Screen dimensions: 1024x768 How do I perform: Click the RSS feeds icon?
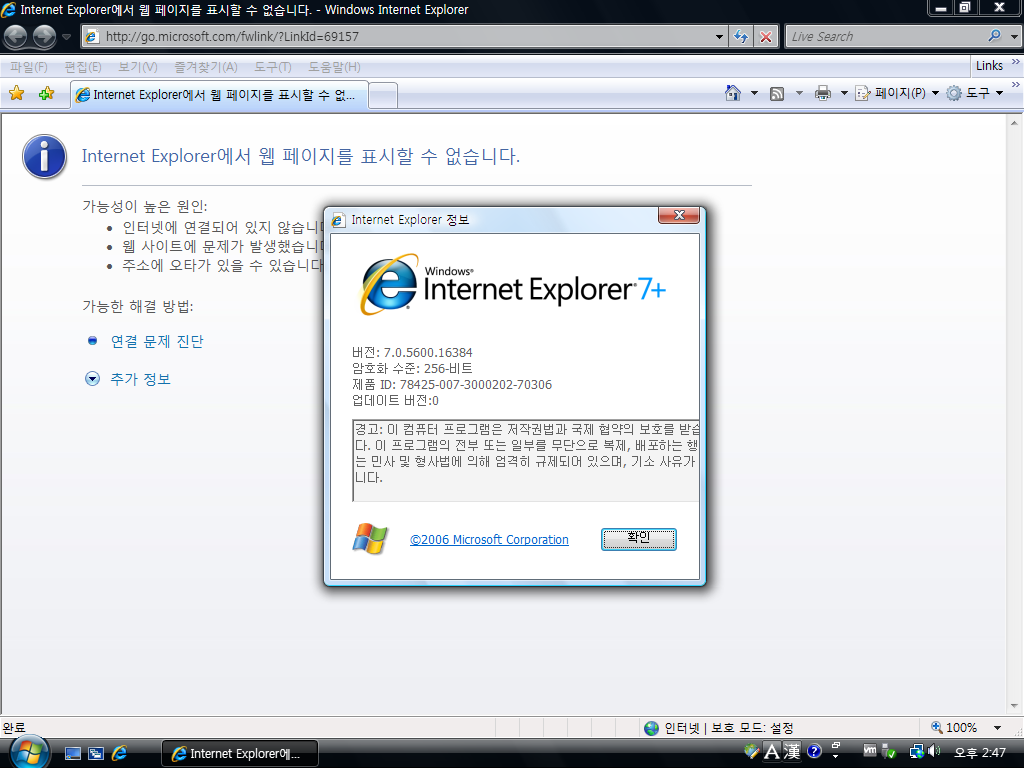point(777,93)
